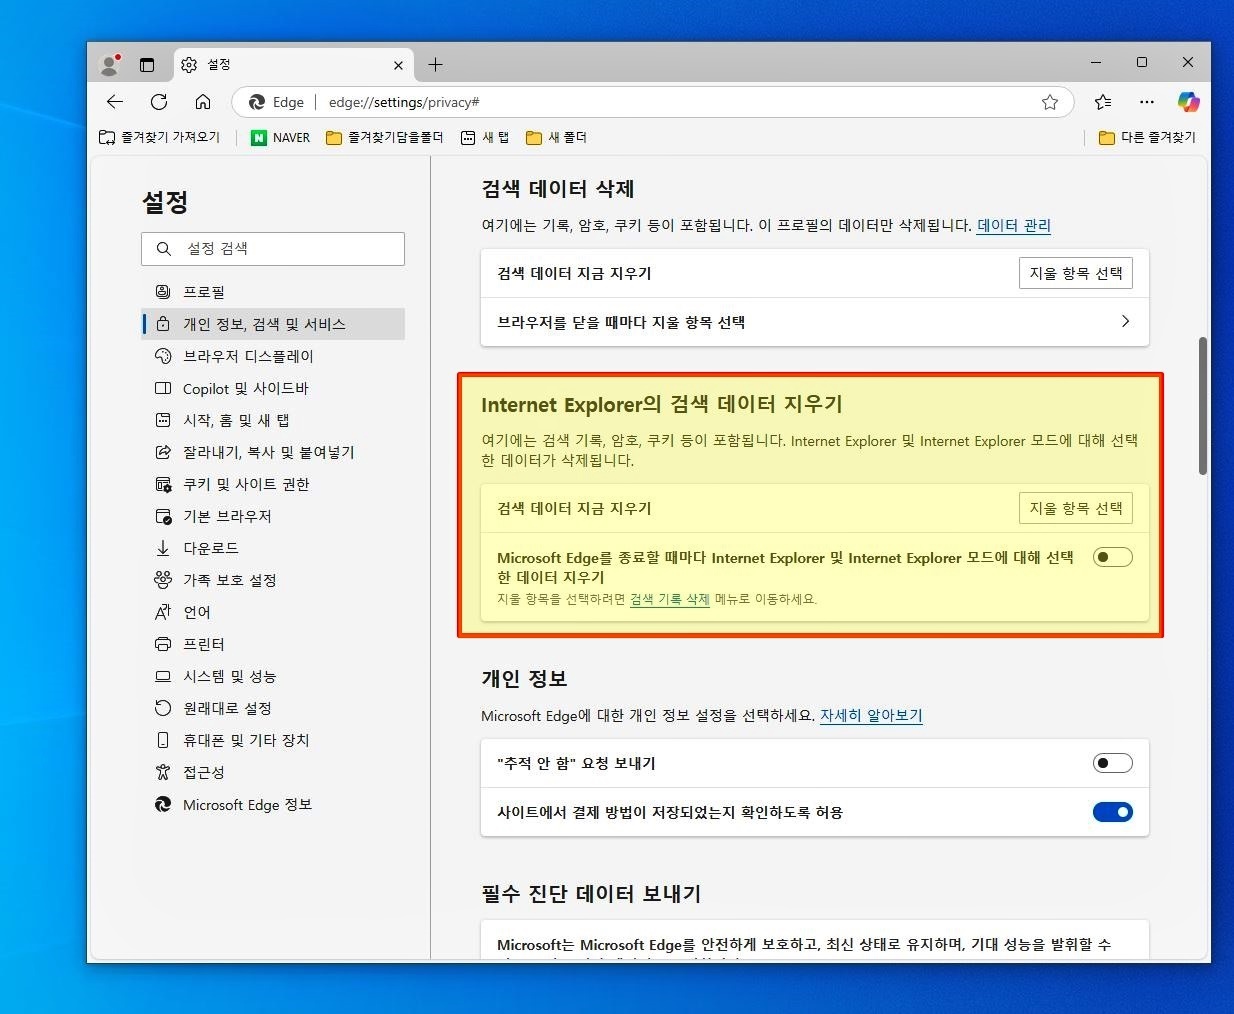Open a new tab with plus button
Screen dimensions: 1234x1014
(435, 65)
